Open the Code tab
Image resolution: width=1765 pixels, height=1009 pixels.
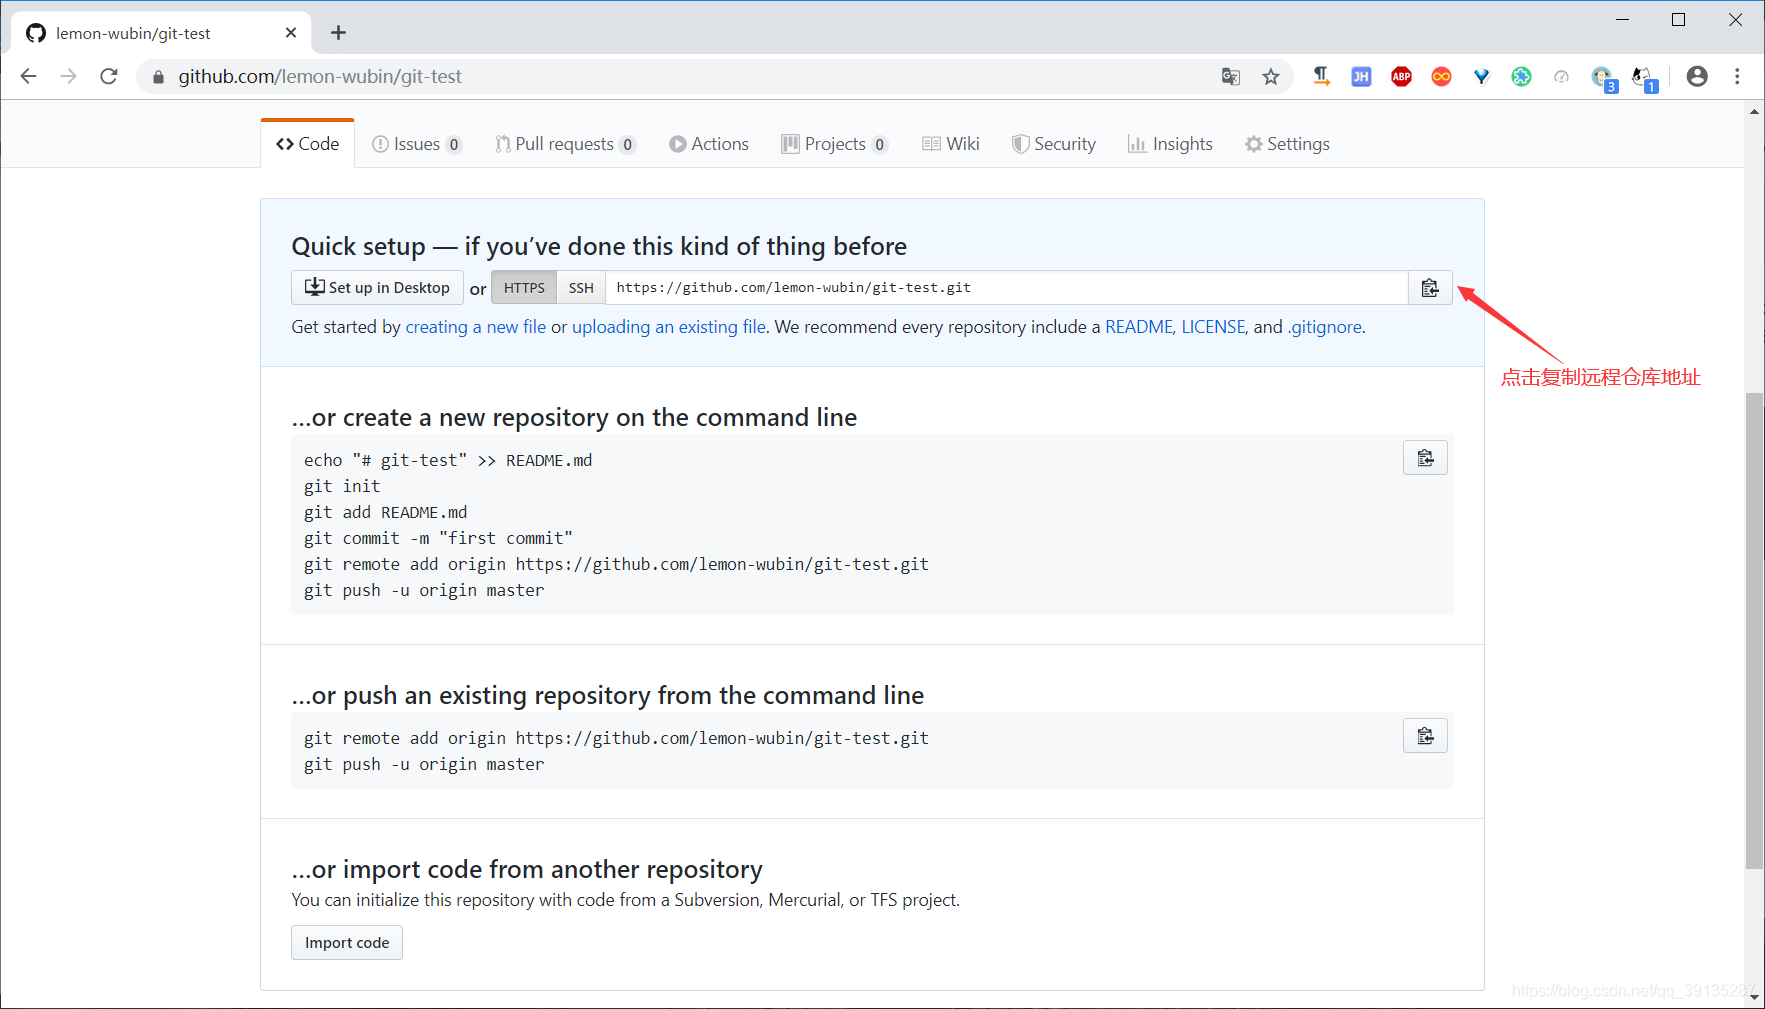tap(308, 144)
